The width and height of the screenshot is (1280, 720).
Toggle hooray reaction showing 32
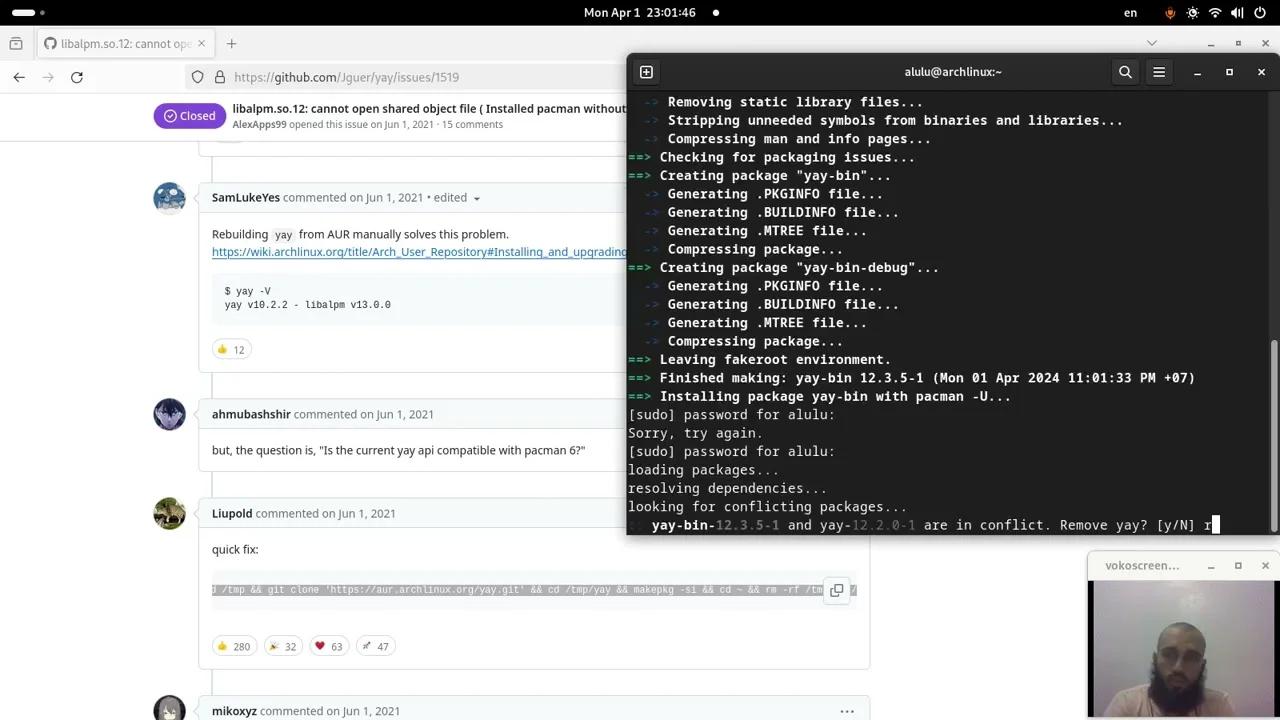[x=283, y=646]
